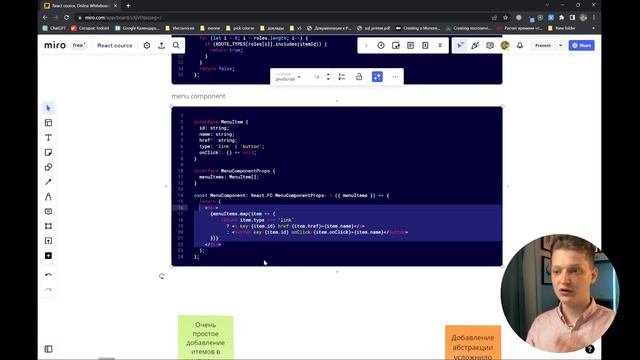Image resolution: width=640 pixels, height=360 pixels.
Task: Open the 'pick course' bookmark folder
Action: 240,28
